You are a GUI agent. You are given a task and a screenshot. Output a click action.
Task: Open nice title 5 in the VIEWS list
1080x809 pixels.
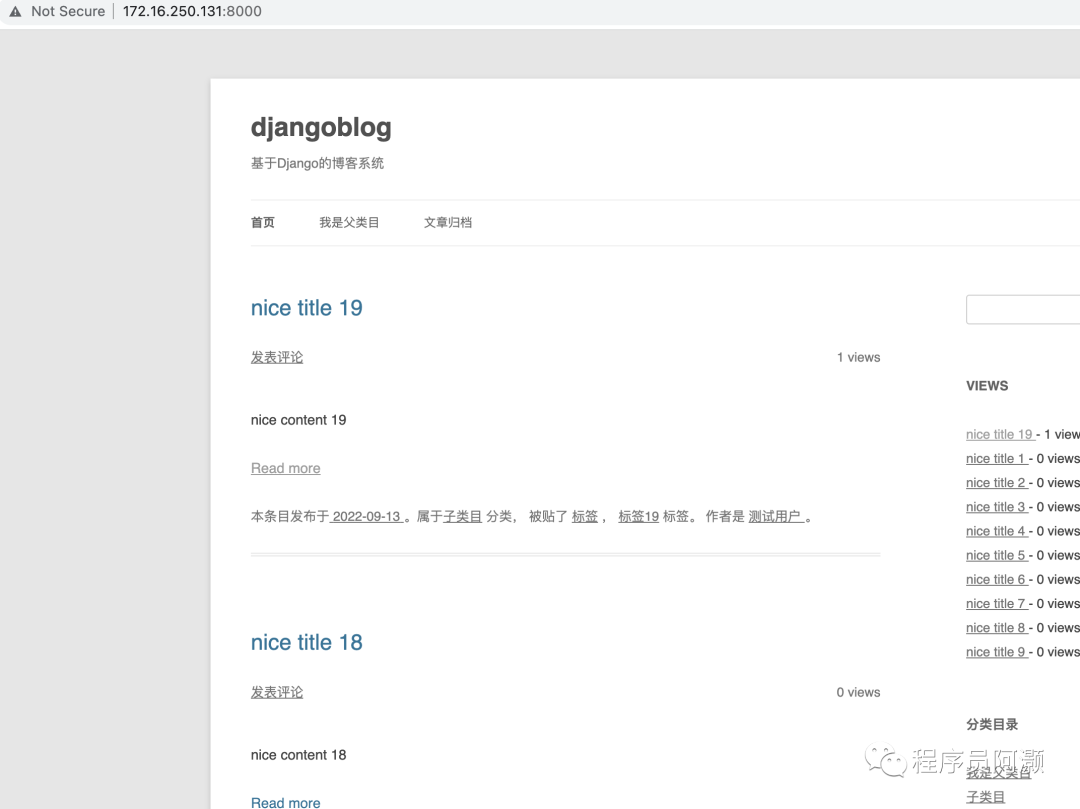click(x=997, y=555)
